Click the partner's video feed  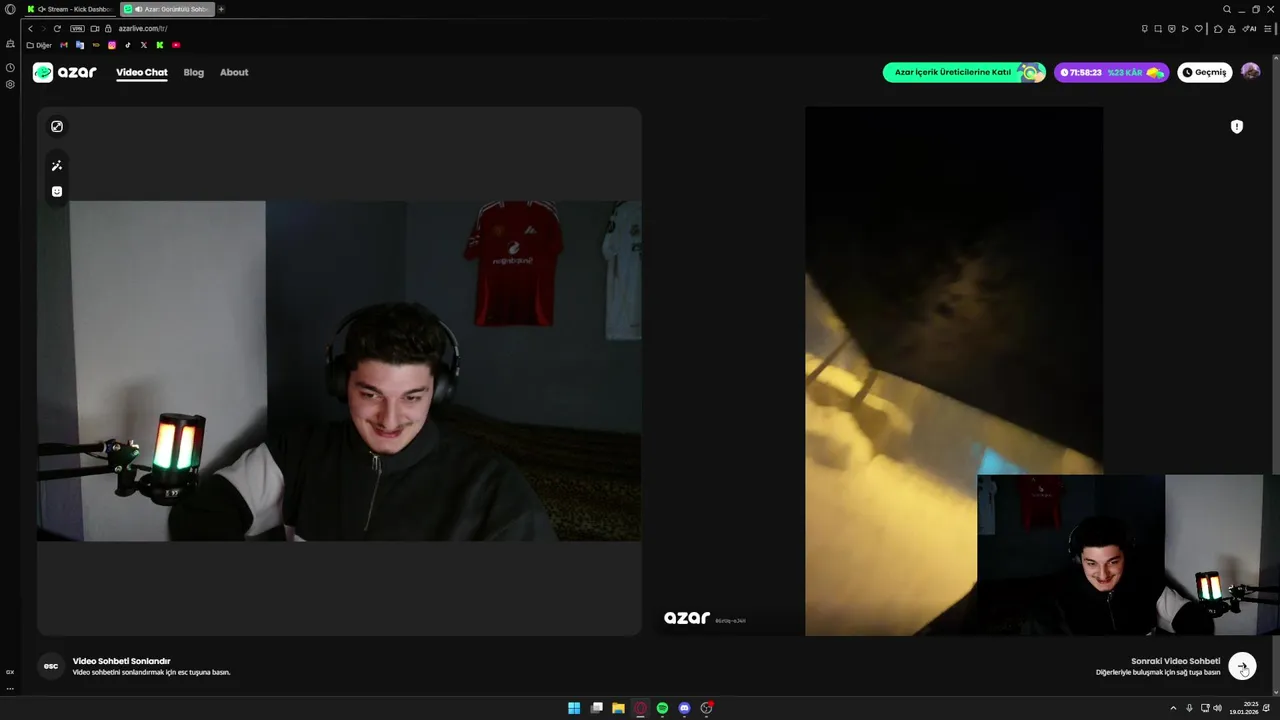coord(954,371)
